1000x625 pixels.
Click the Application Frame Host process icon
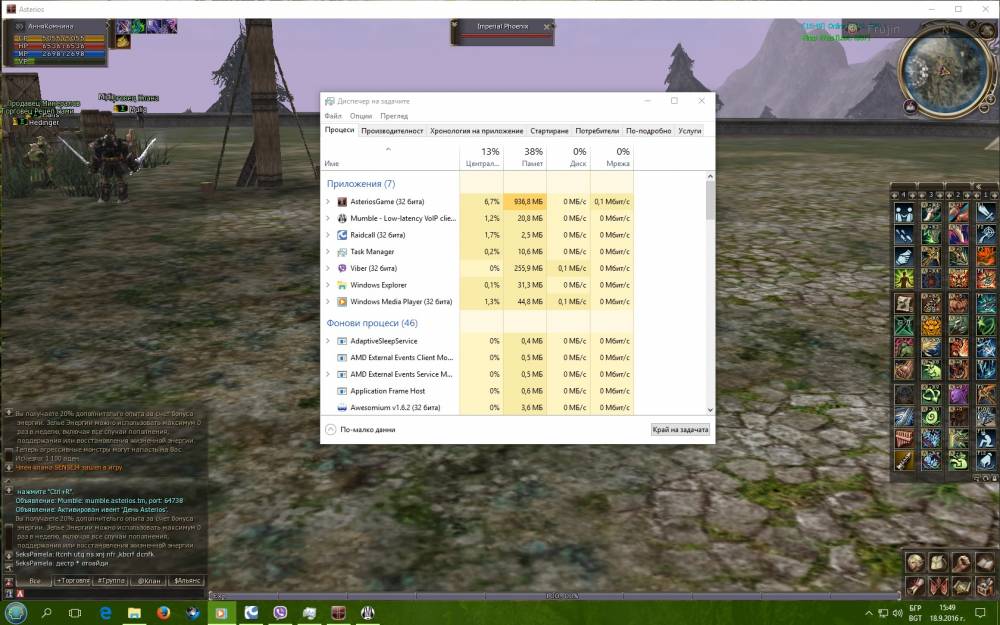click(342, 391)
